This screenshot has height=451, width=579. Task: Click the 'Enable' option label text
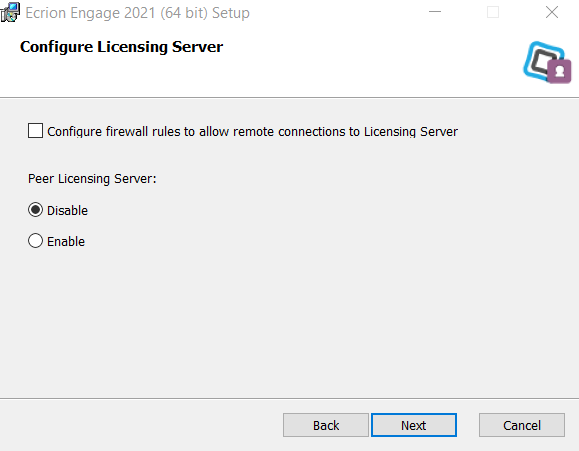pos(66,242)
